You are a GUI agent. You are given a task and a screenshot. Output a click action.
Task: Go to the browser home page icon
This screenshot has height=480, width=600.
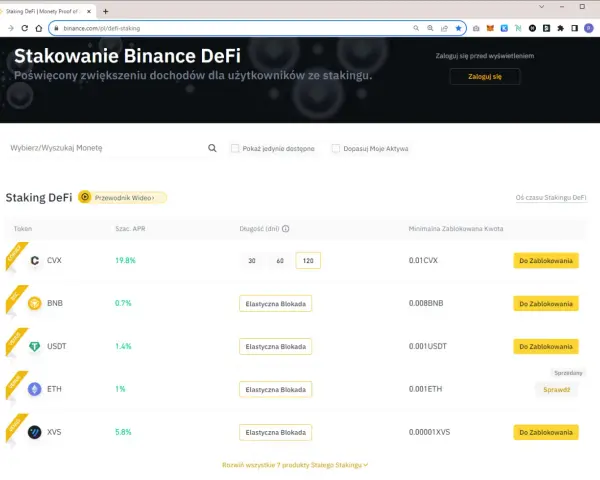click(x=39, y=28)
